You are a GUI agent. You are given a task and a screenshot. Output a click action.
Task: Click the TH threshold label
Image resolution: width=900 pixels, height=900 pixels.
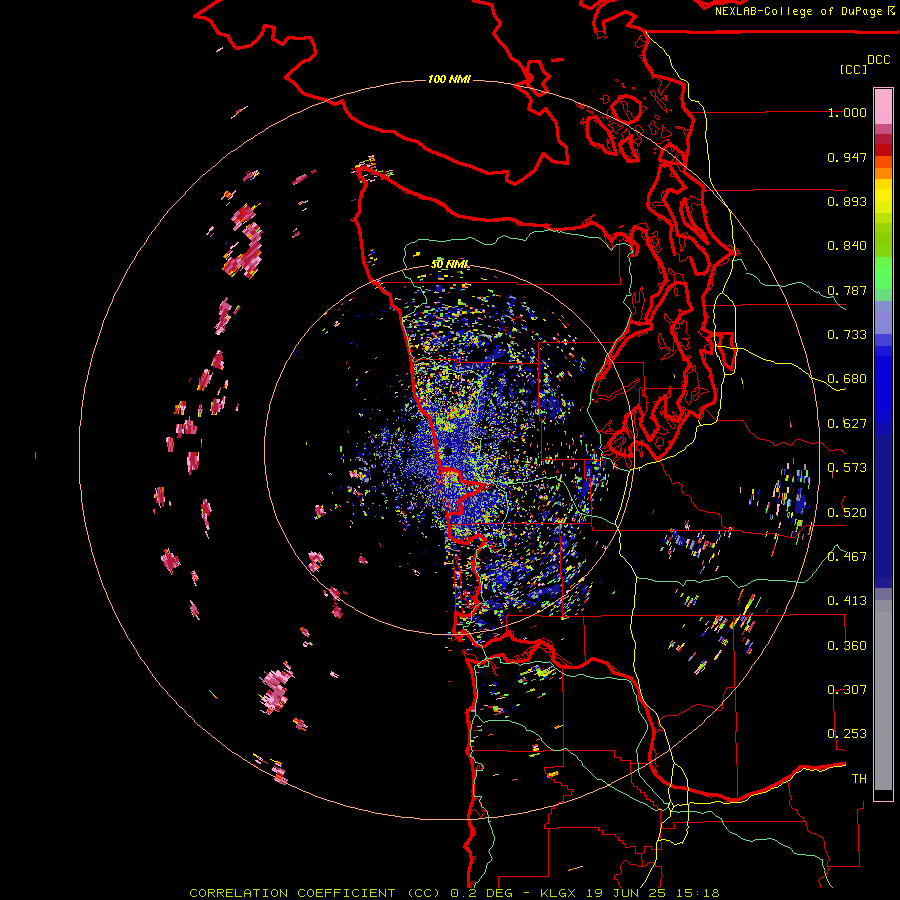[x=859, y=779]
